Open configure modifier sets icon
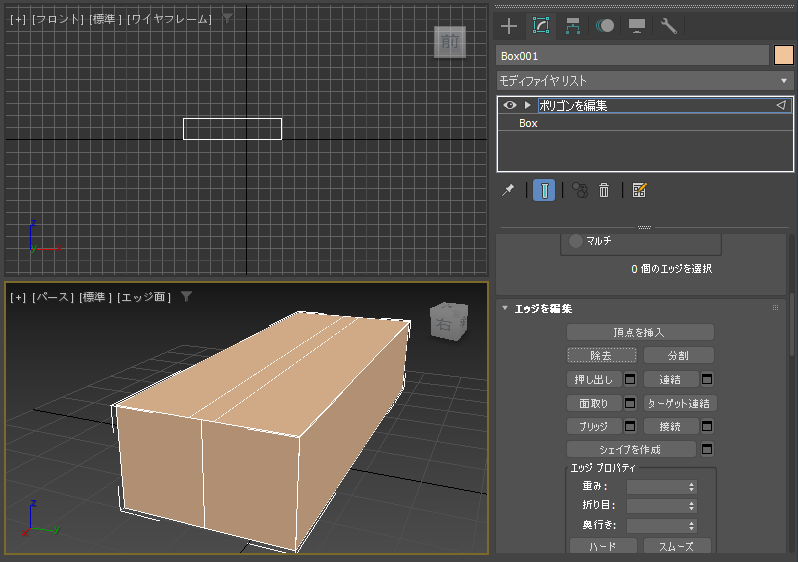The width and height of the screenshot is (798, 562). (639, 190)
